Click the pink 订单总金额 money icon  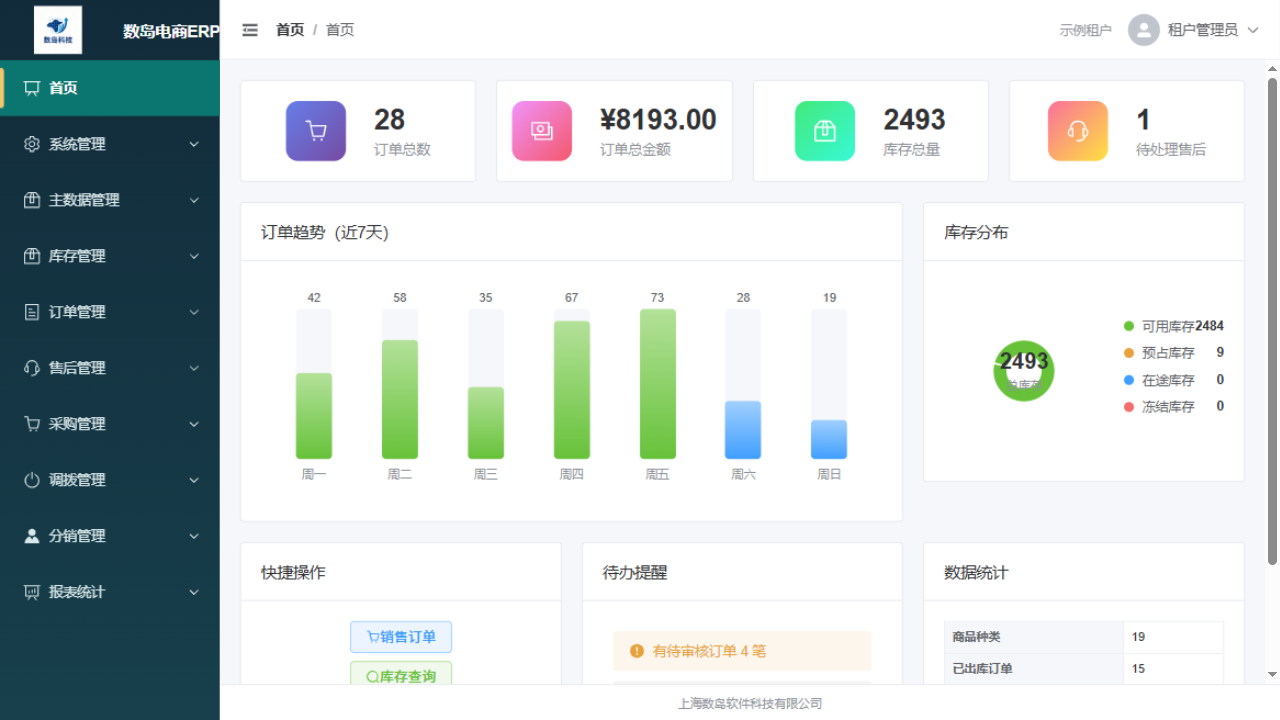(x=542, y=131)
